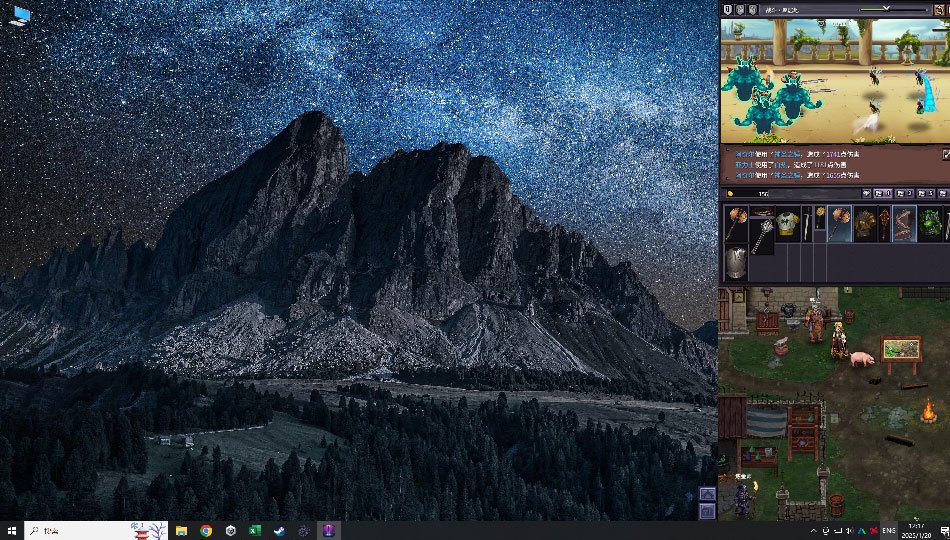Launch Excel from the taskbar
950x540 pixels.
click(255, 531)
